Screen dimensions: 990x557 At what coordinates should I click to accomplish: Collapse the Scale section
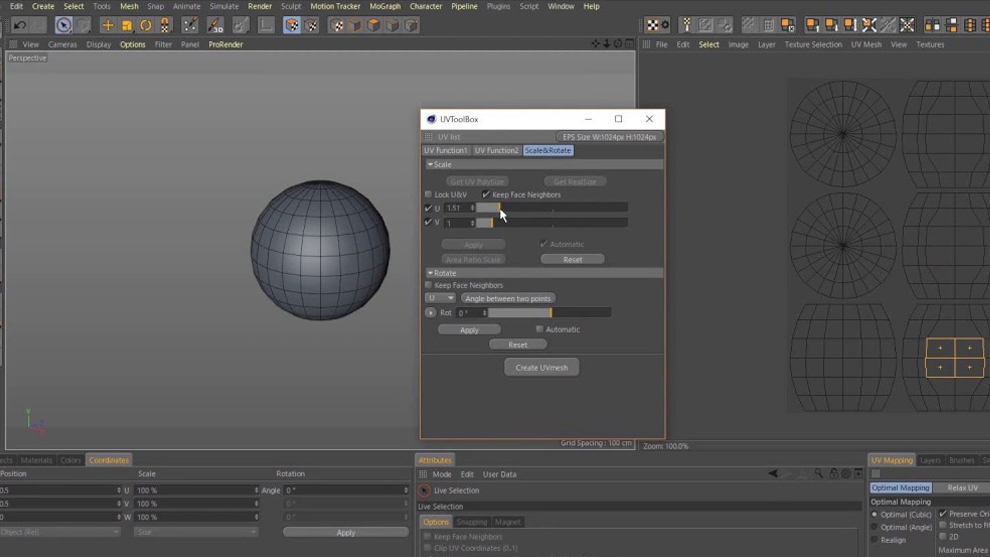[x=430, y=164]
